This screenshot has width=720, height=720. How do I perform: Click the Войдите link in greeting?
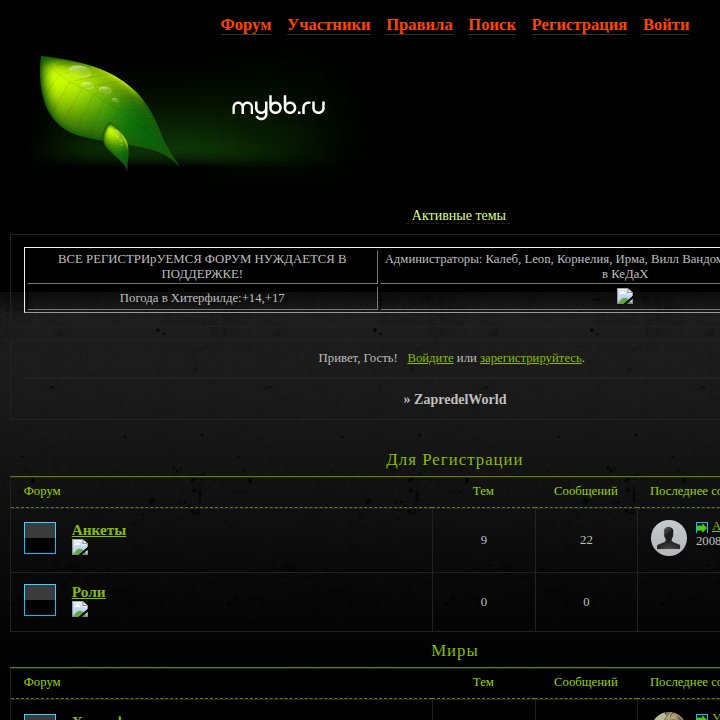[x=430, y=358]
